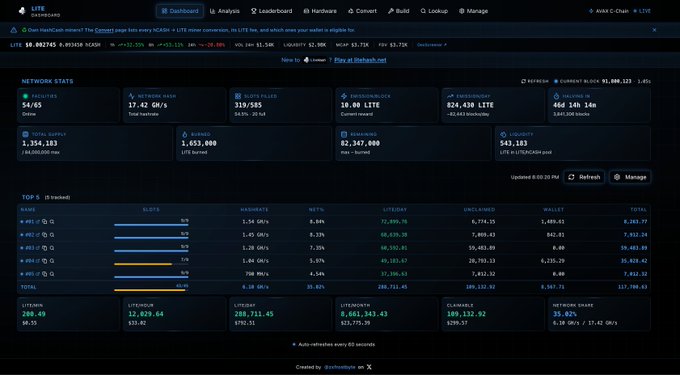Open external link icon for #02

(x=38, y=235)
